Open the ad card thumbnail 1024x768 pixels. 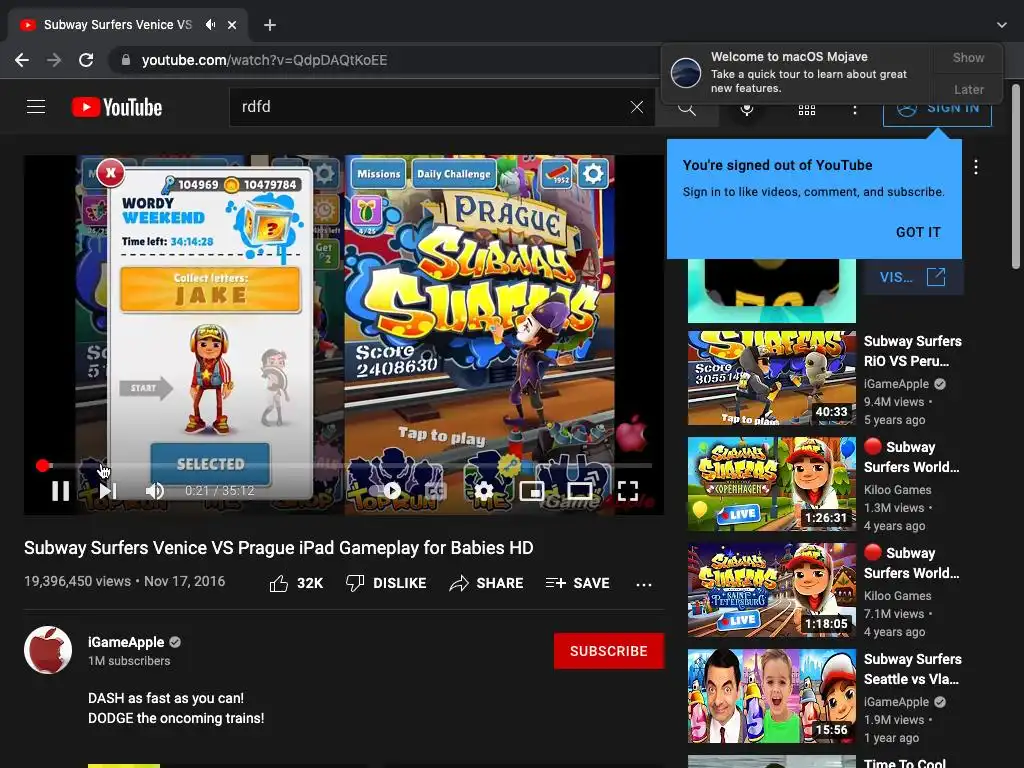click(771, 291)
